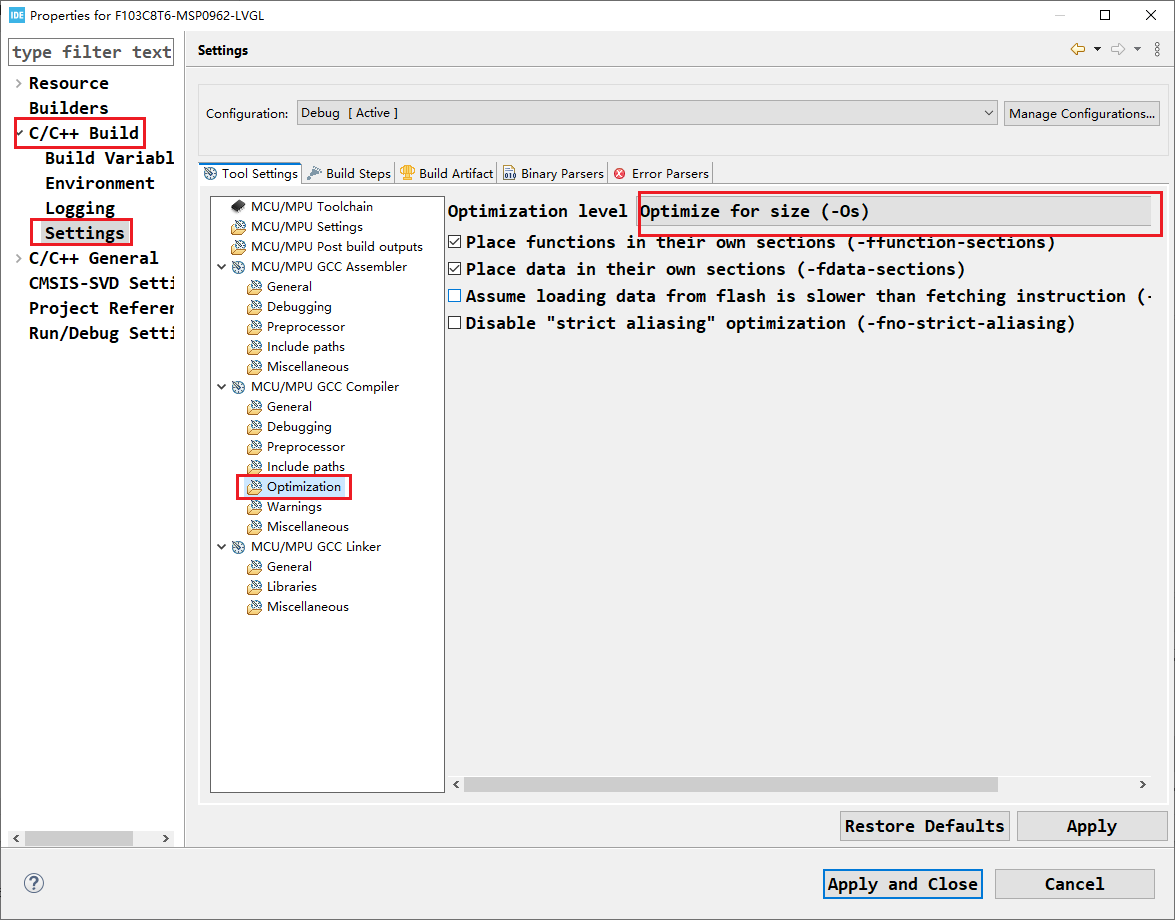1175x920 pixels.
Task: Switch to the Build Steps tab
Action: coord(350,173)
